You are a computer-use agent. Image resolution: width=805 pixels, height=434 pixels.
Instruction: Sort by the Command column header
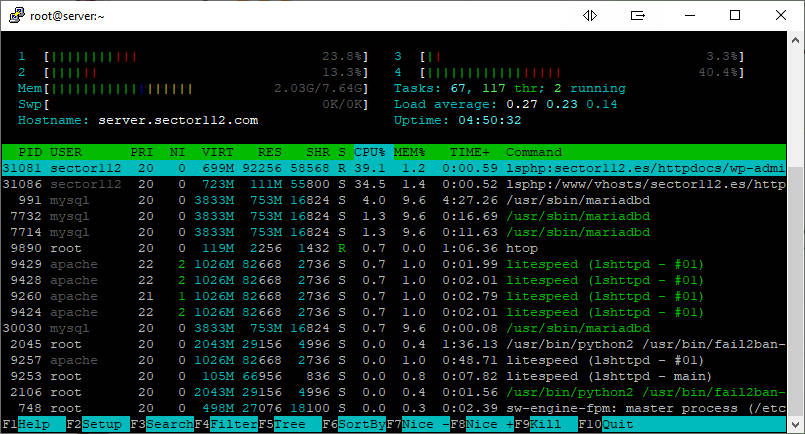[534, 152]
